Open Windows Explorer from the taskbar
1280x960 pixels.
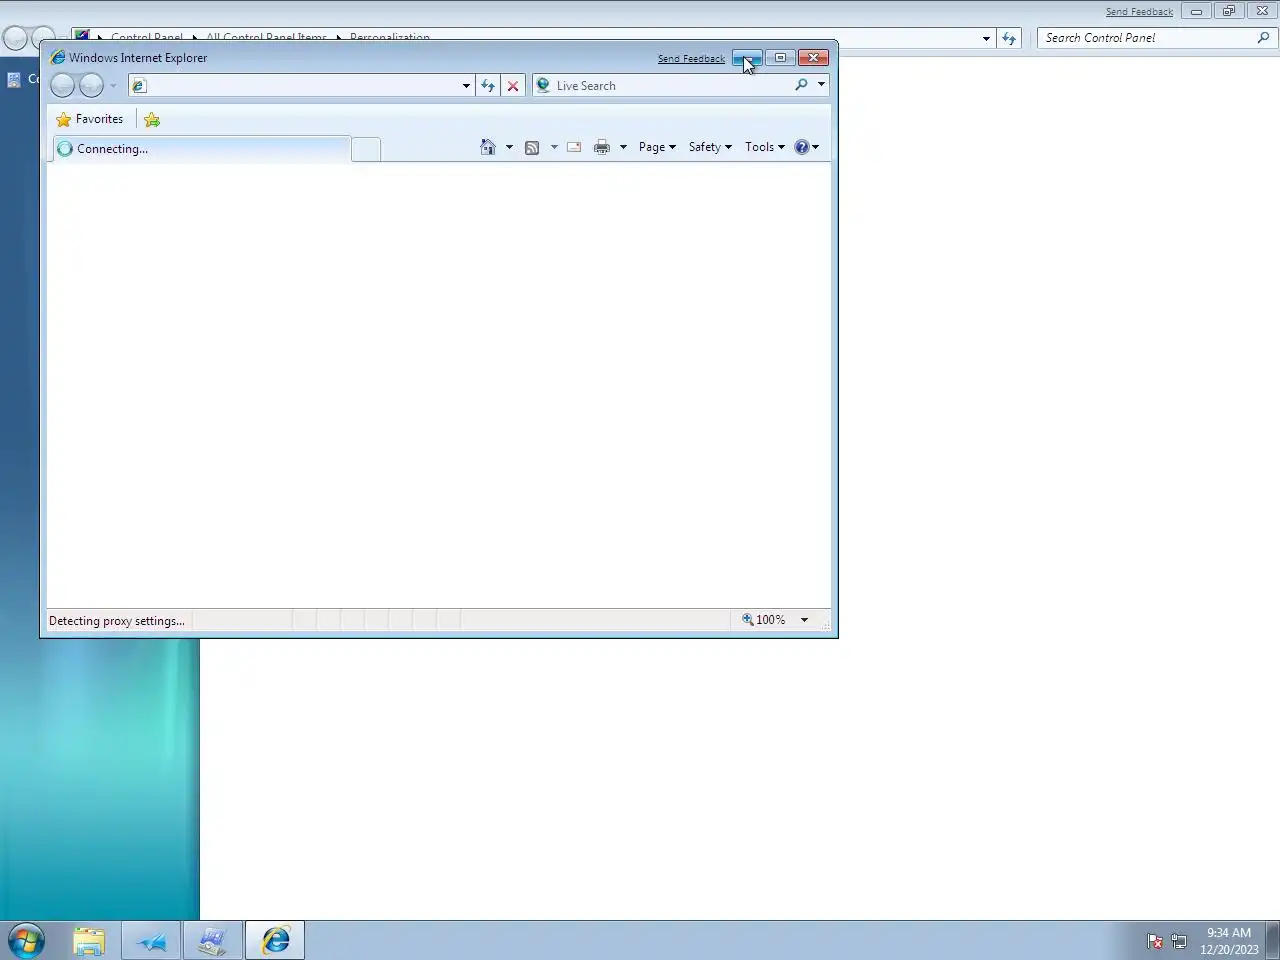coord(89,940)
